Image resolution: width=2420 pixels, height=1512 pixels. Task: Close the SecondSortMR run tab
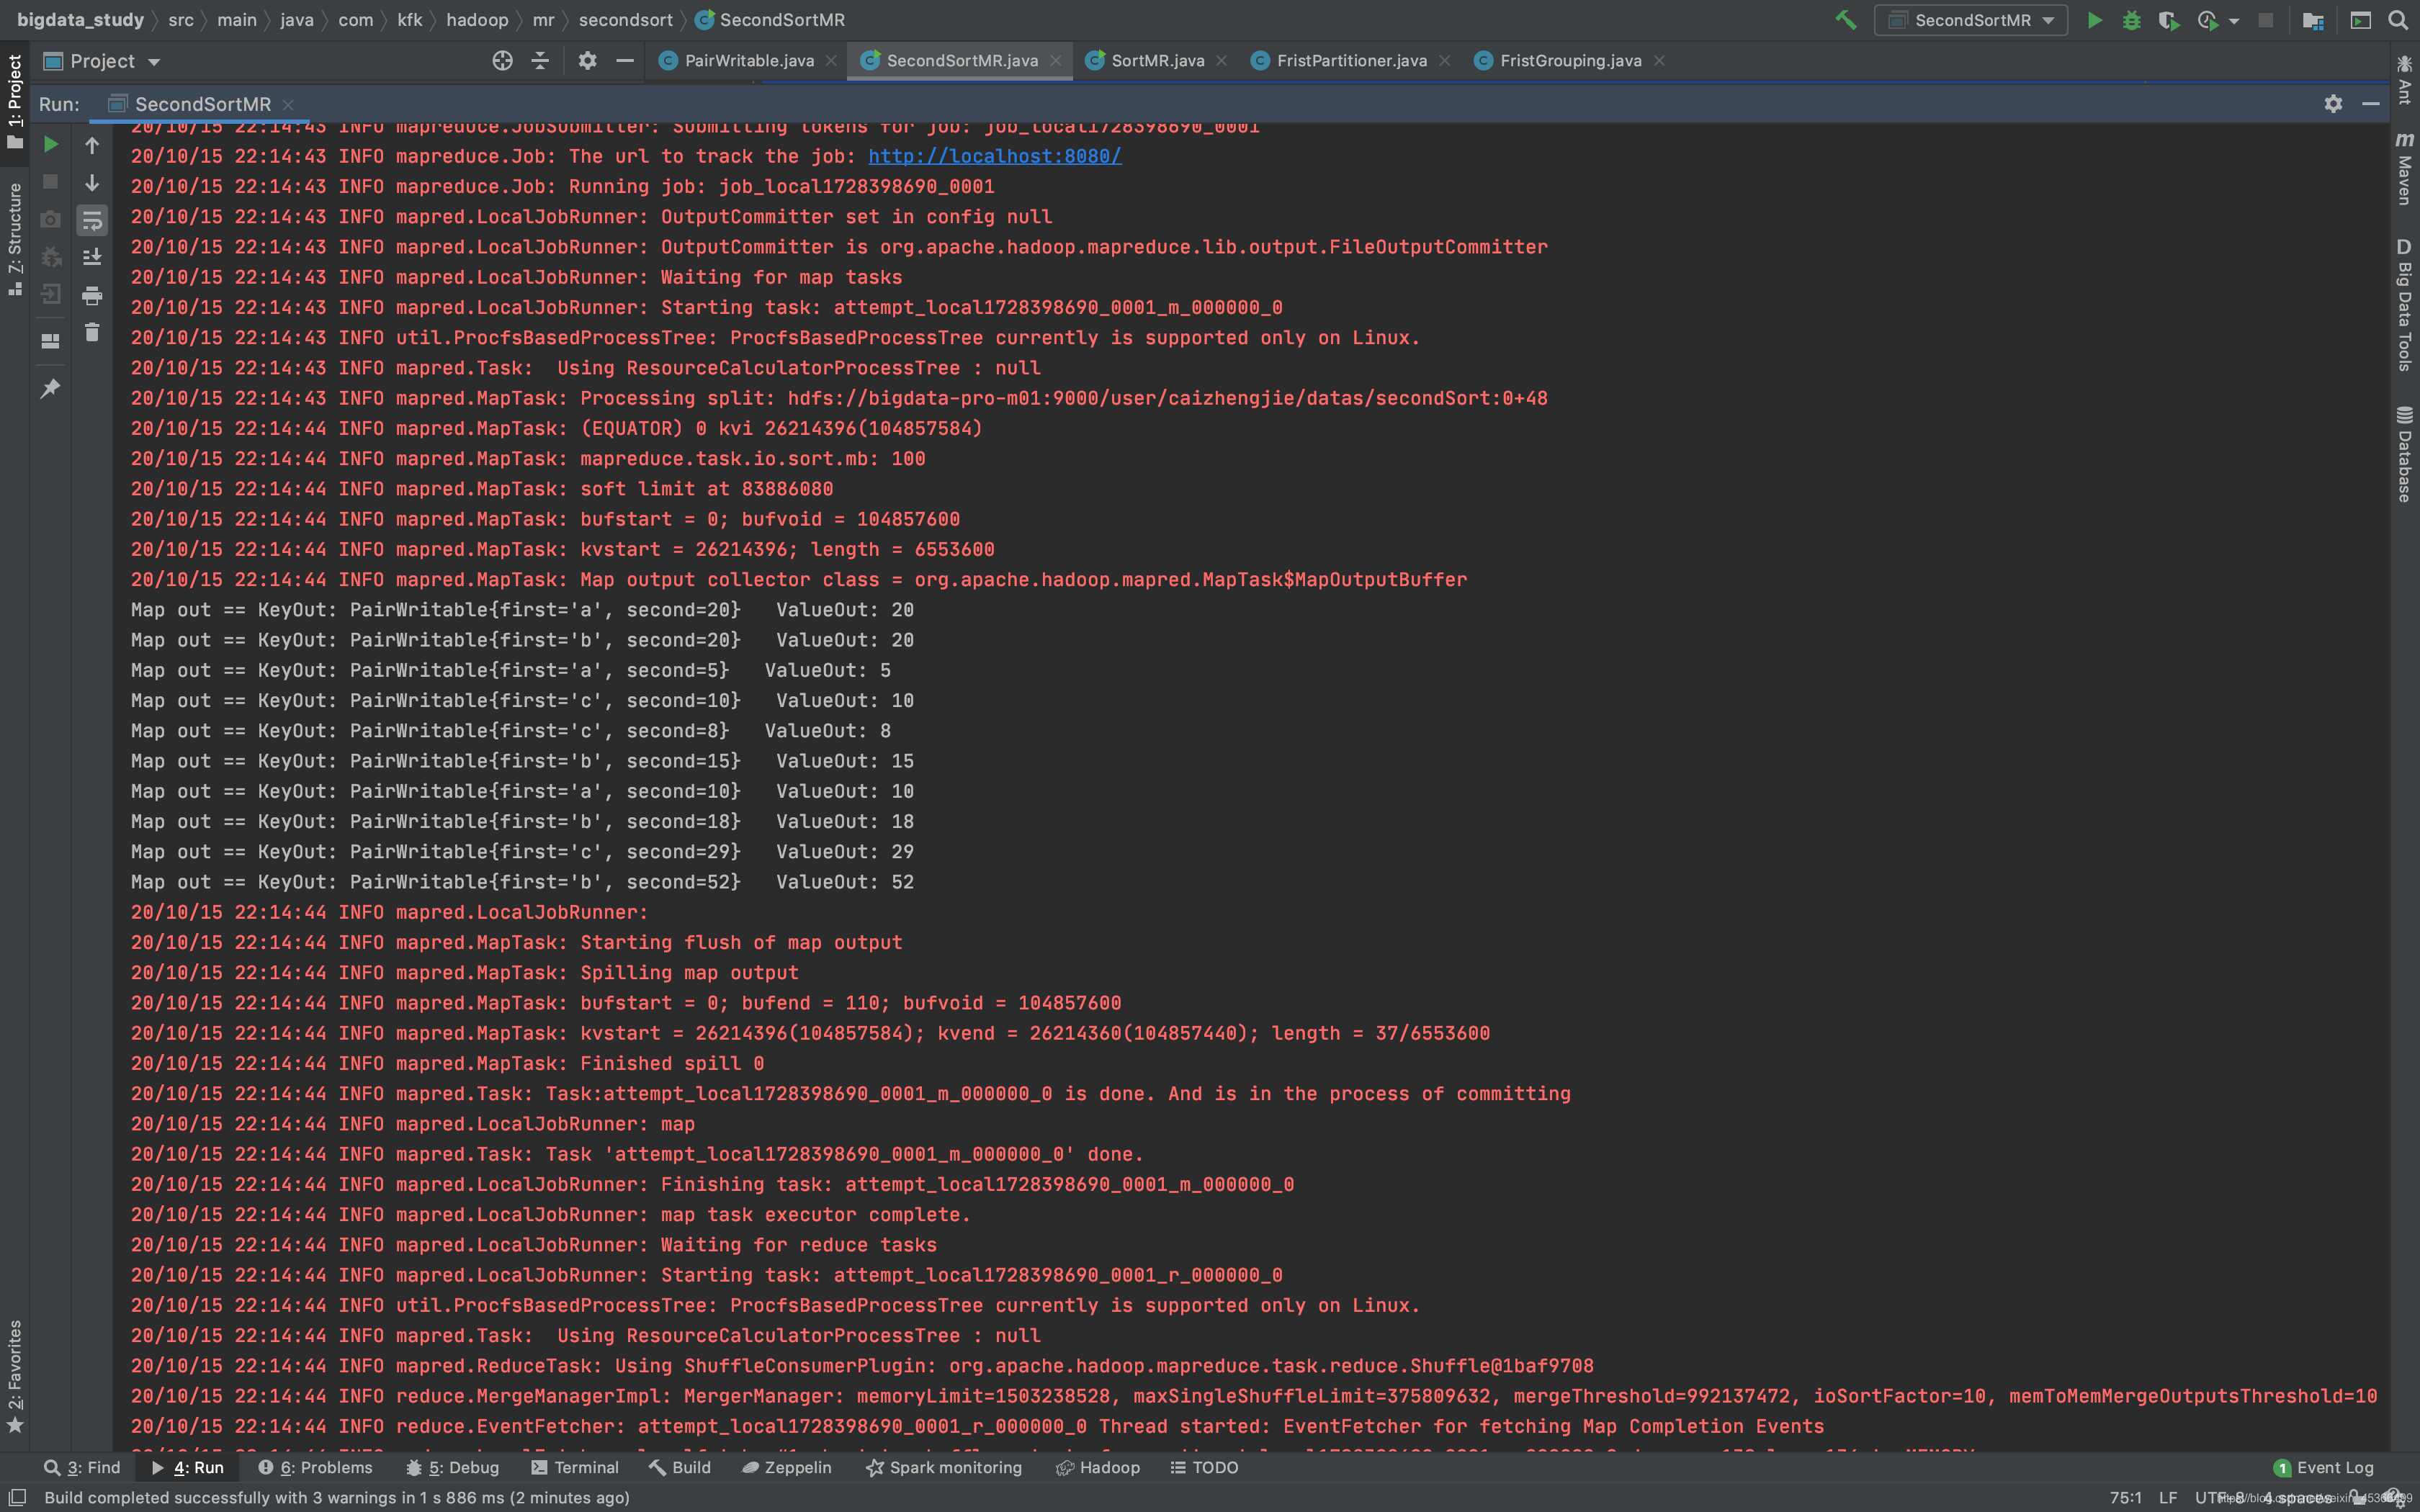[288, 104]
